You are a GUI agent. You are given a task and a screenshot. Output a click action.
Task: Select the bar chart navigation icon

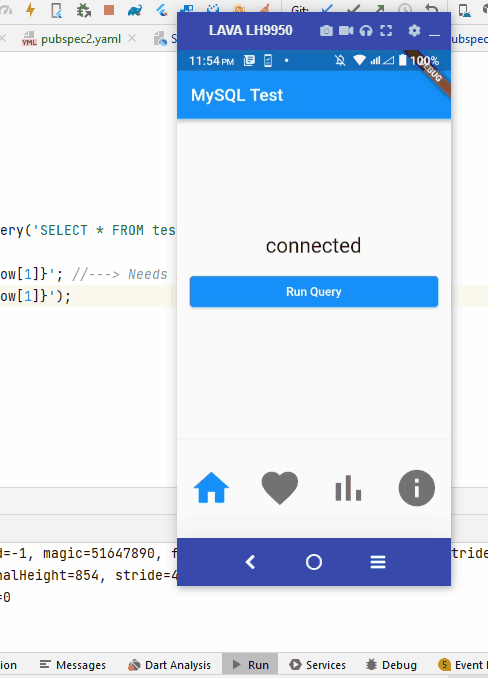(348, 488)
